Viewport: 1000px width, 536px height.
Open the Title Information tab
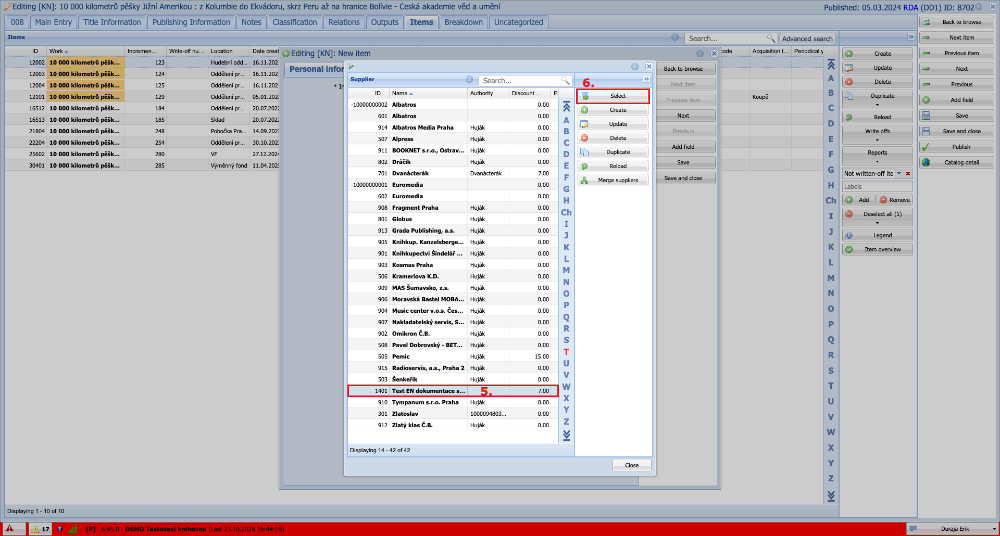tap(112, 22)
